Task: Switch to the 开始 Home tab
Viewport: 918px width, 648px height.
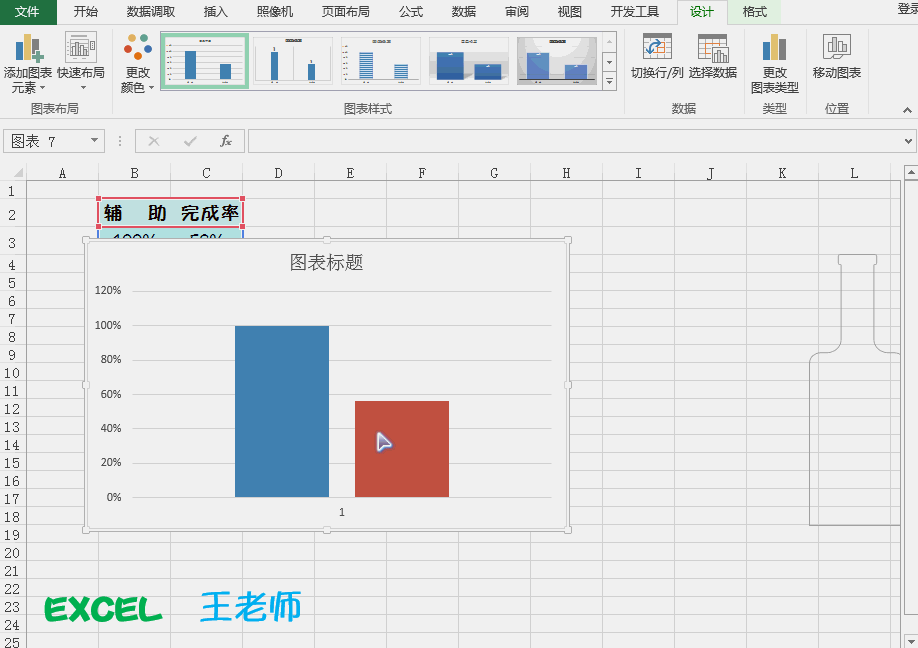Action: (x=85, y=12)
